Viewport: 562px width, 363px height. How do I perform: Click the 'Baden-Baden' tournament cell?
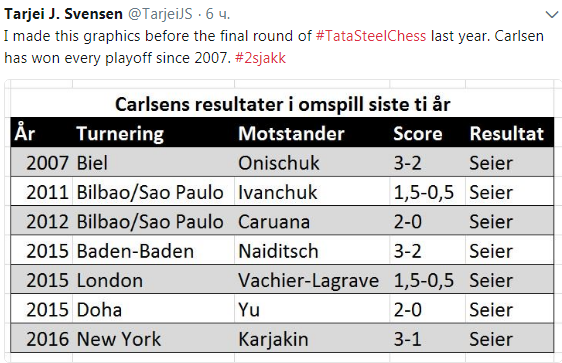135,251
